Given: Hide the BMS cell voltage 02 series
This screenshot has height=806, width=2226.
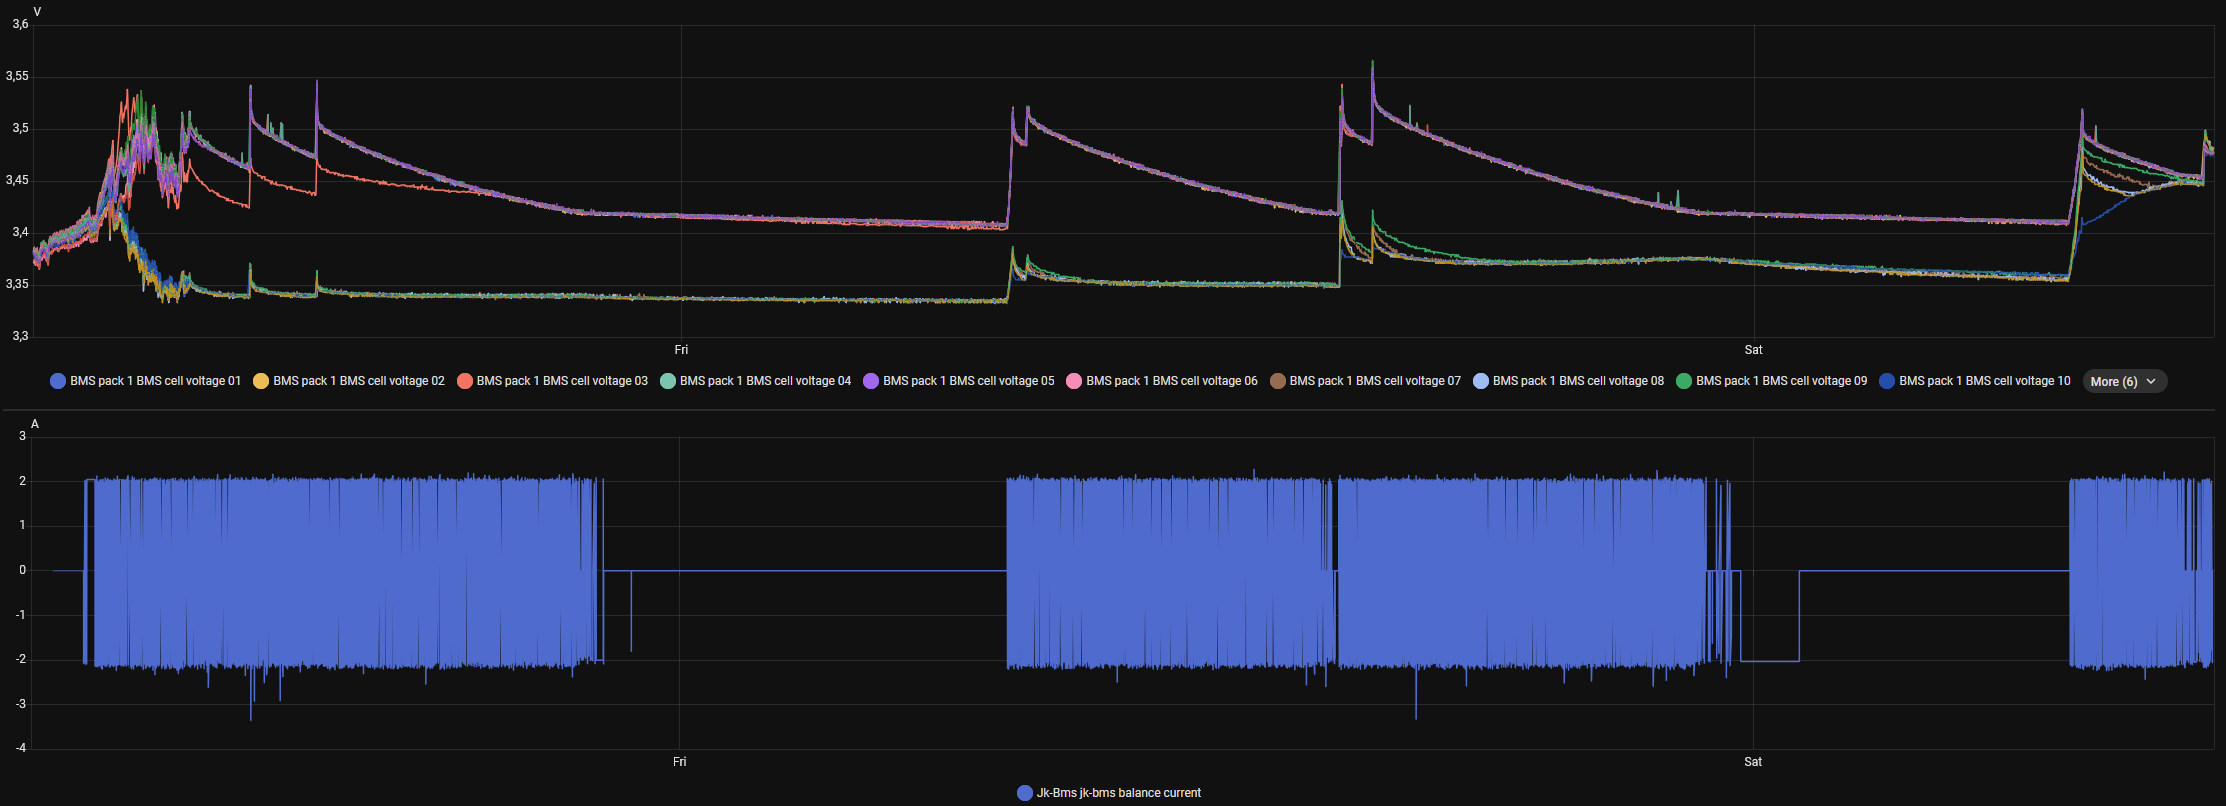Looking at the screenshot, I should [x=349, y=381].
